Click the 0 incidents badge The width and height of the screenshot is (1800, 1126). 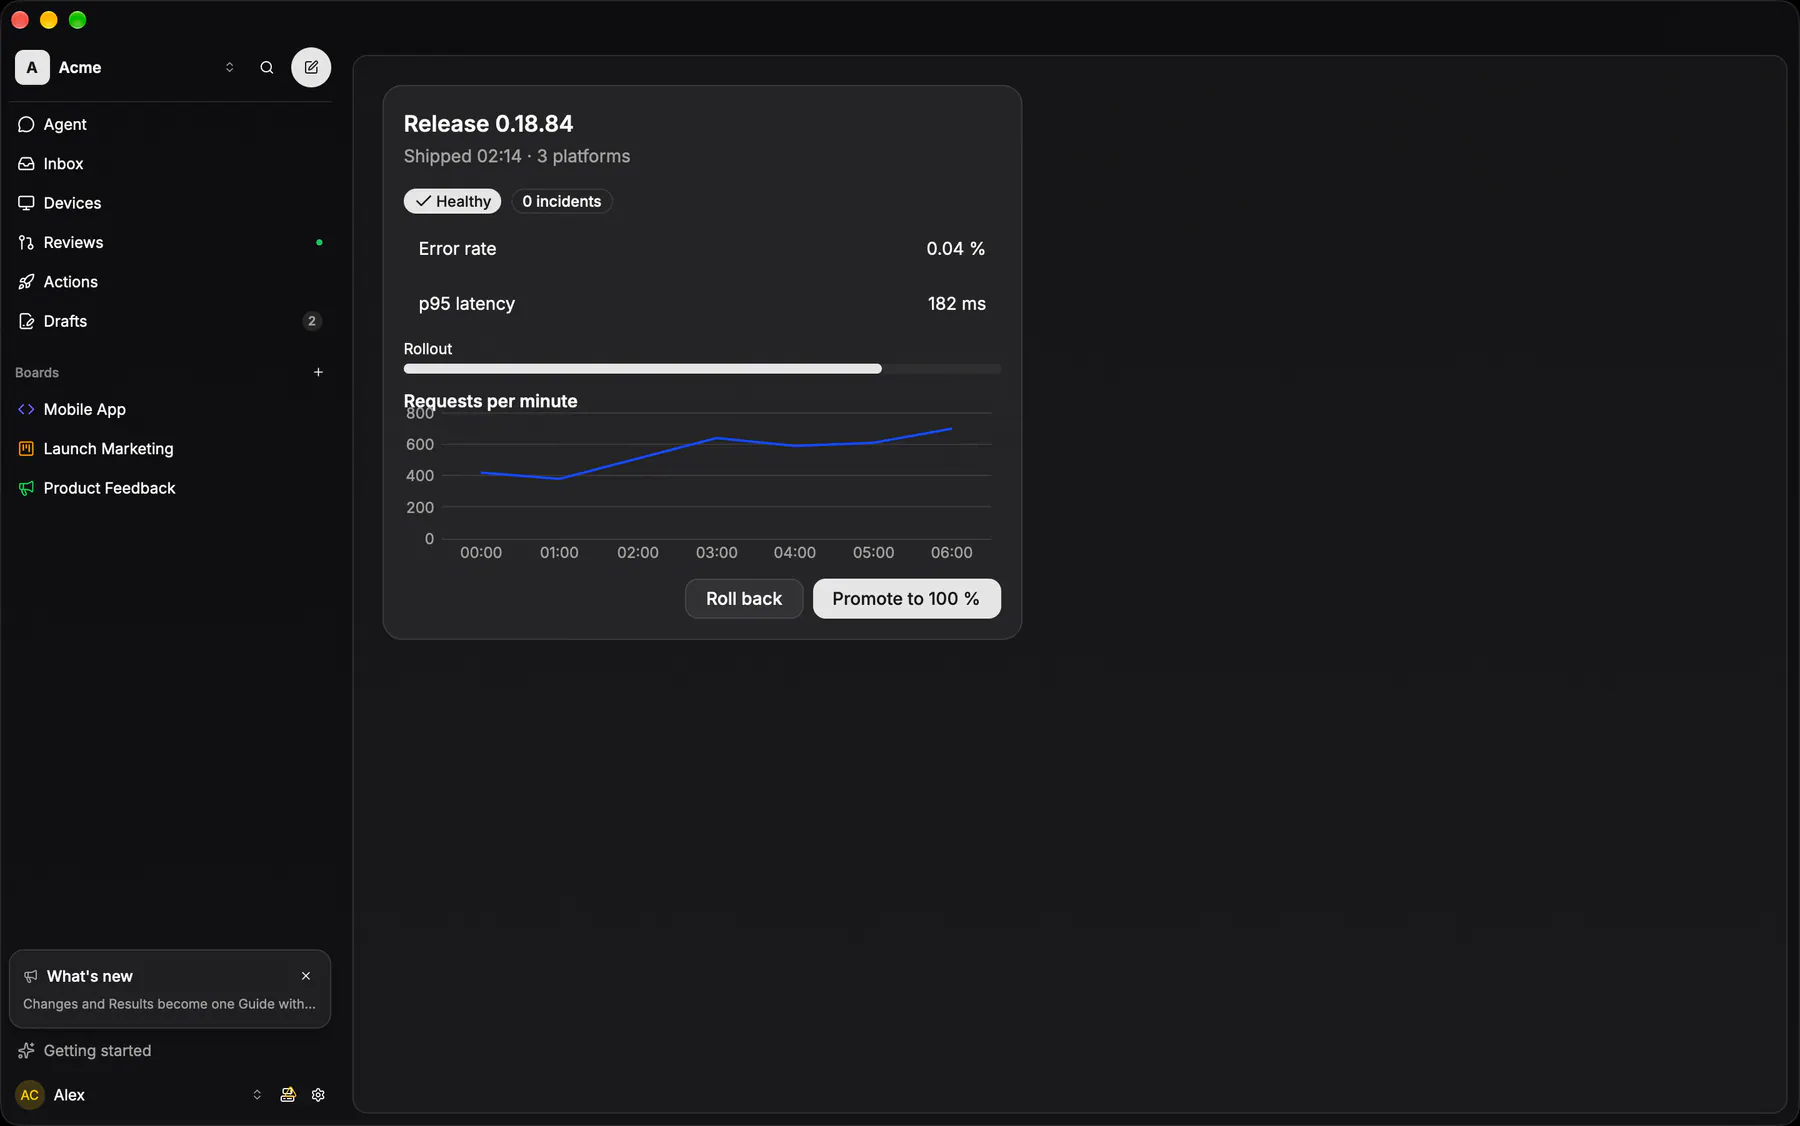(x=561, y=201)
